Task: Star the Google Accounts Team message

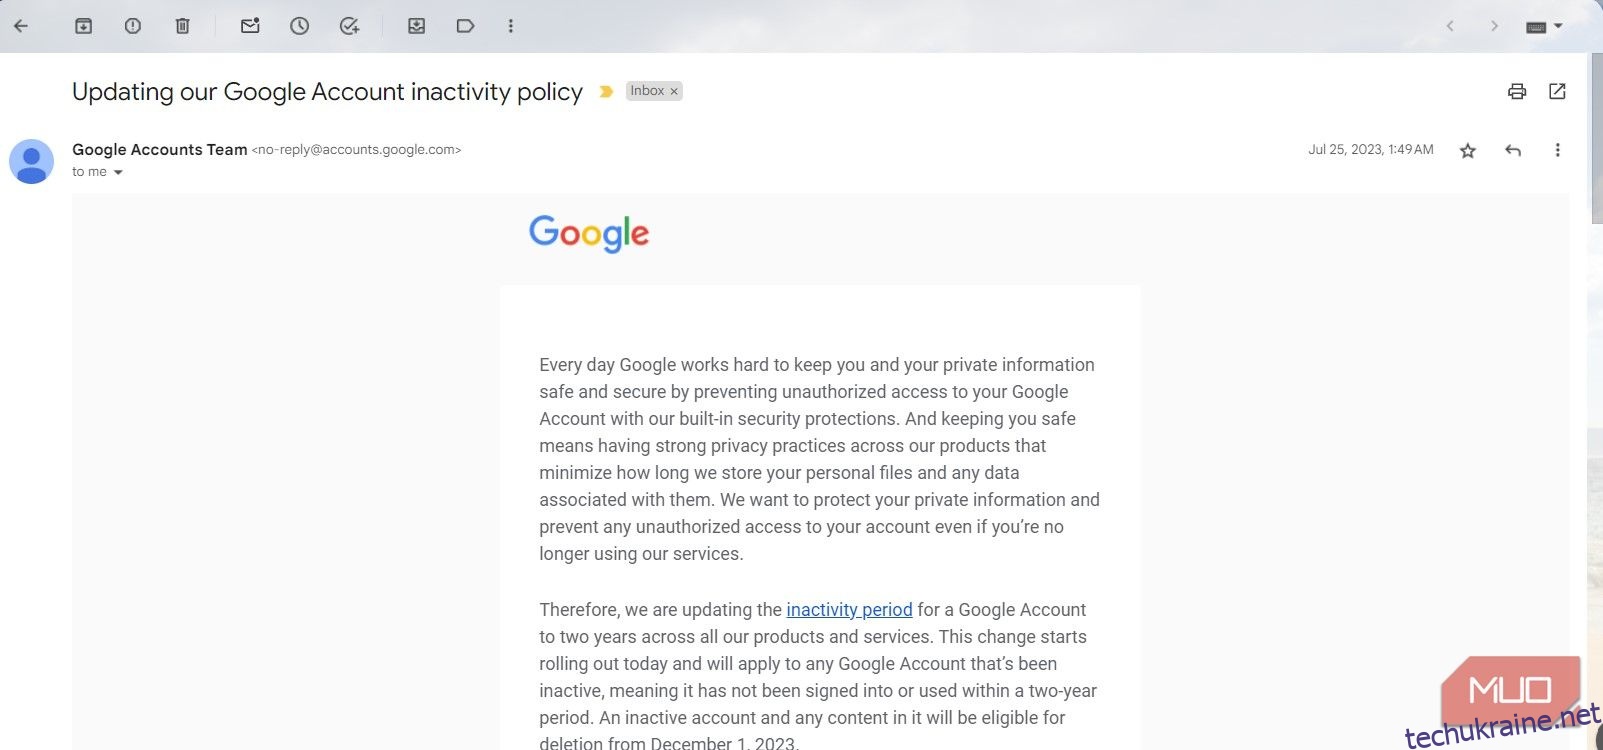Action: coord(1468,151)
